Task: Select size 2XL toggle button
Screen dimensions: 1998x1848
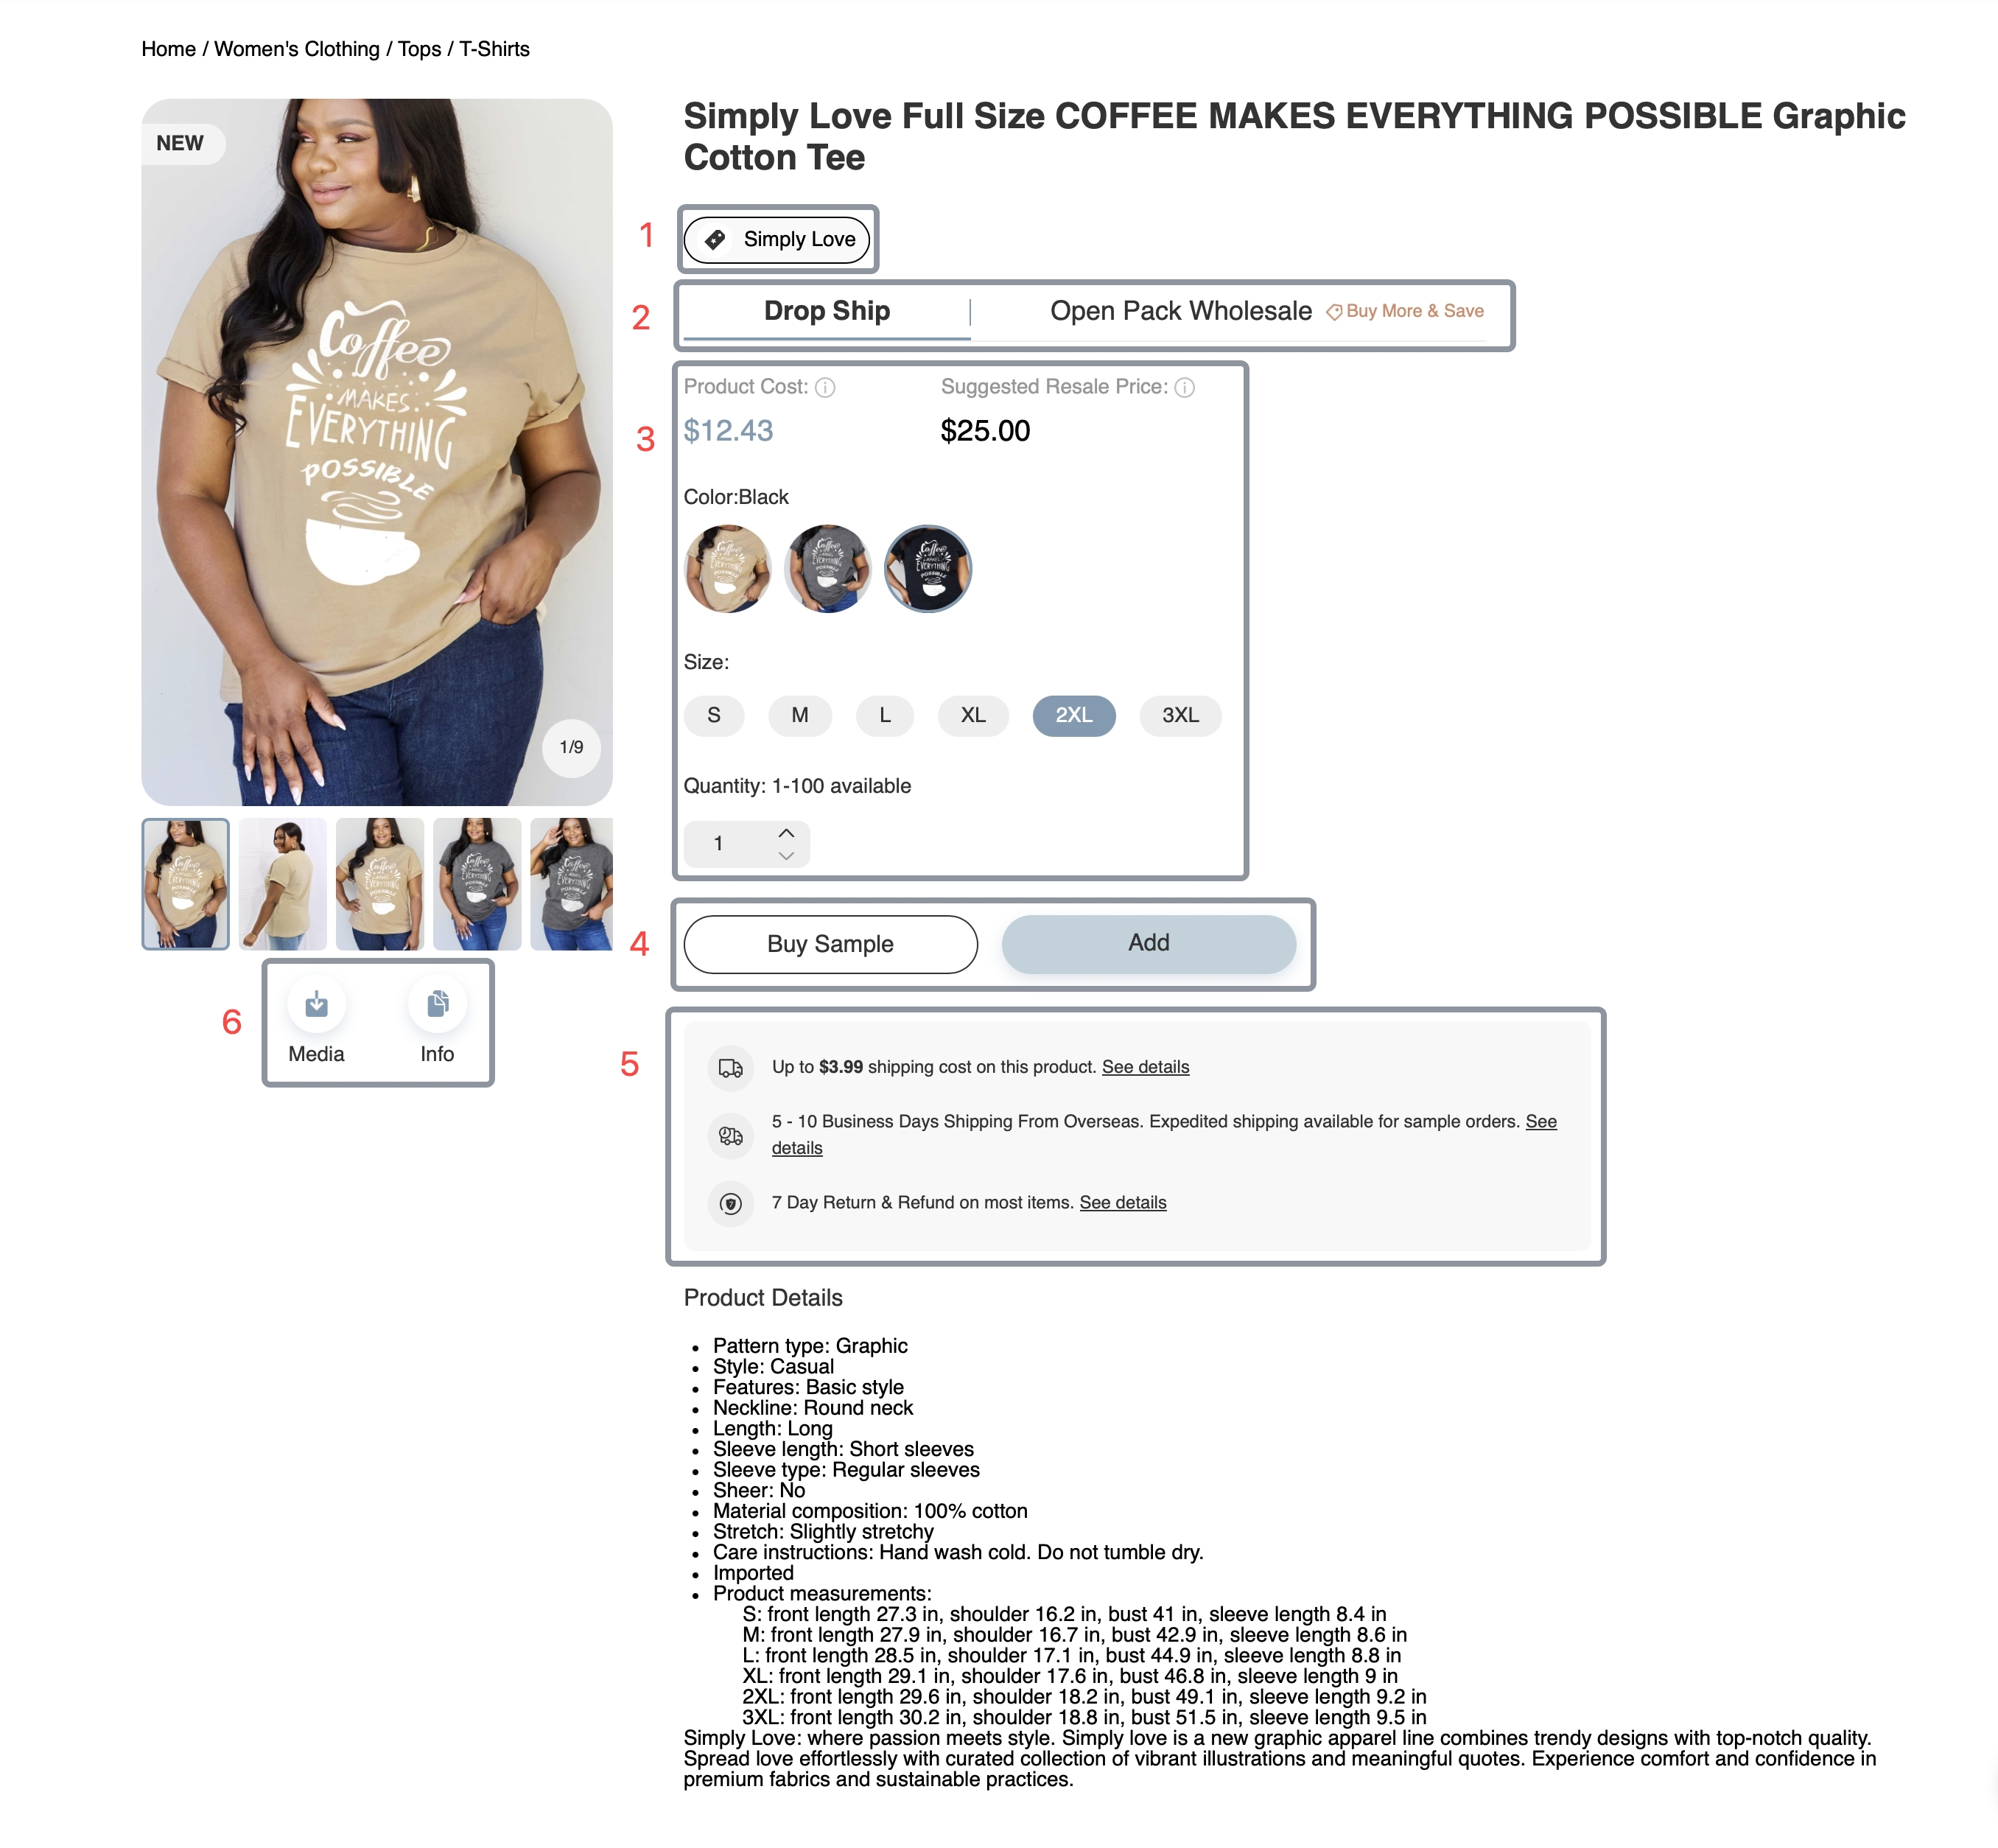Action: 1074,713
